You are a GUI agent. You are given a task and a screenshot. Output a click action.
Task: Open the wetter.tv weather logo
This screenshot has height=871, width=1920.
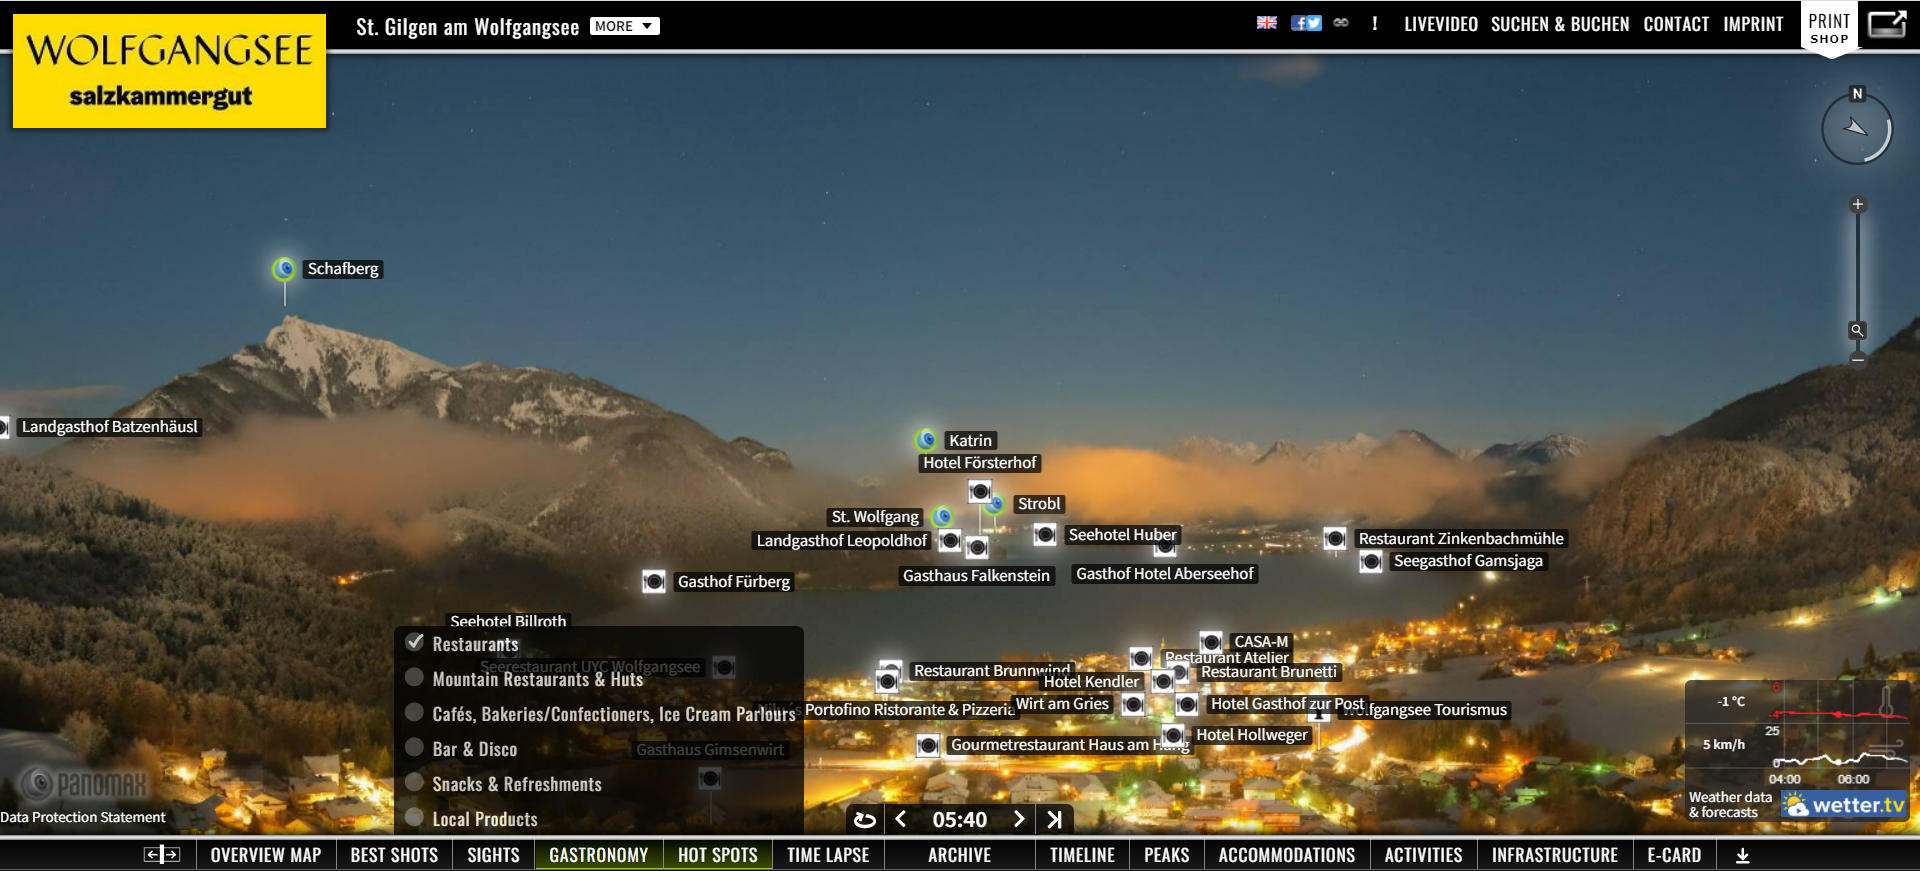point(1845,805)
